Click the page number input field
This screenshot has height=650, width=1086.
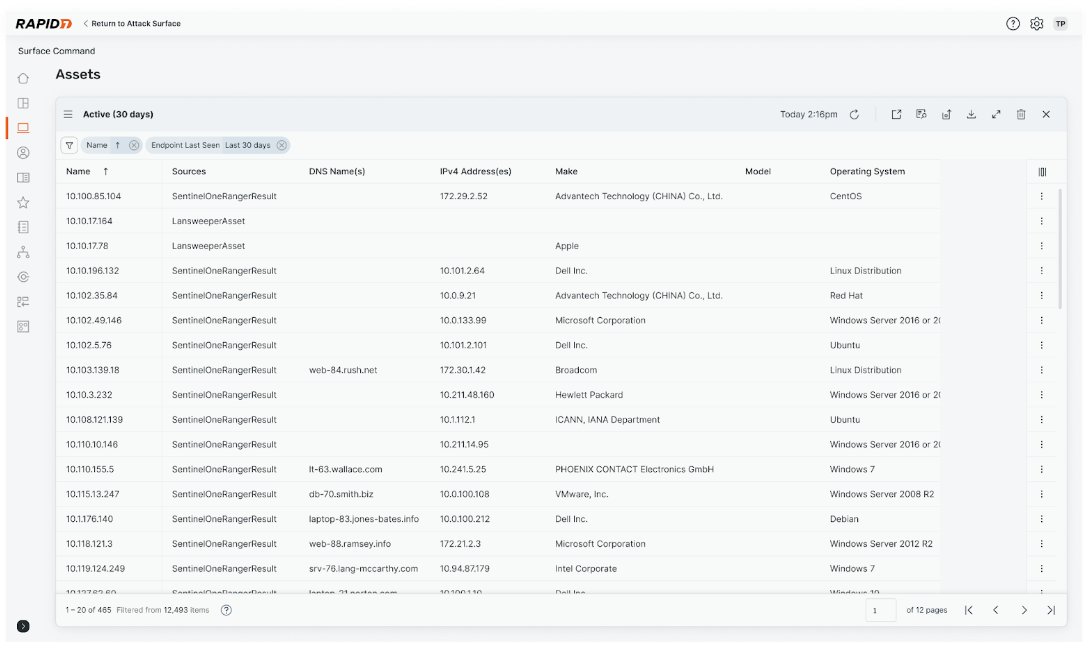click(x=880, y=610)
